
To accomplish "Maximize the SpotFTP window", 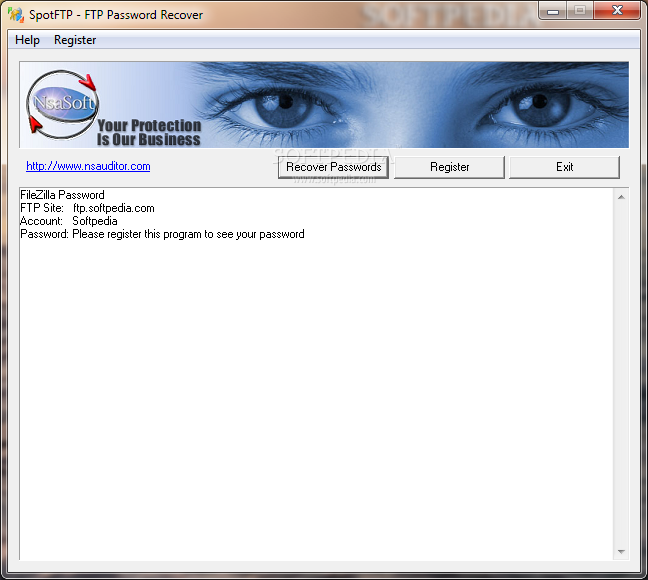I will click(x=580, y=11).
